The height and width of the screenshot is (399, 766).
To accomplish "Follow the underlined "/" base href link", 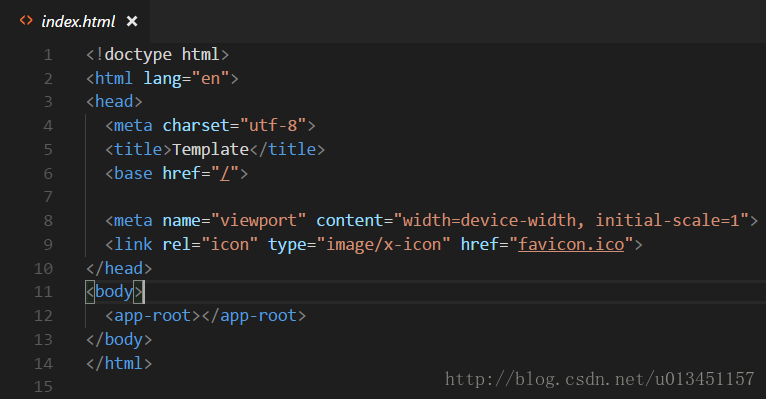I will [x=225, y=173].
